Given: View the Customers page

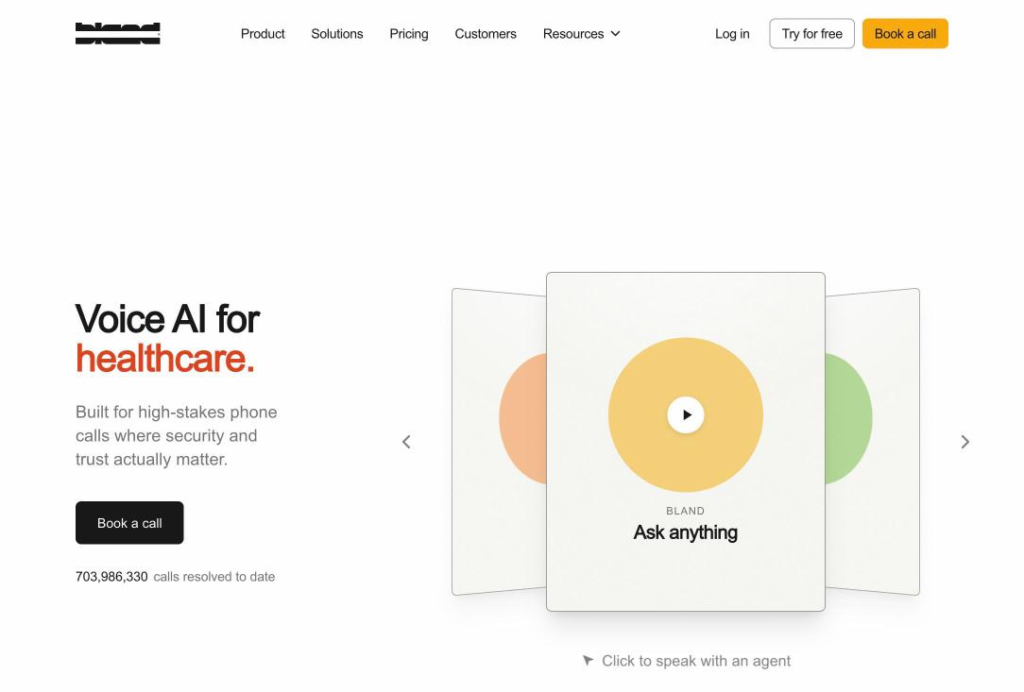Looking at the screenshot, I should click(485, 34).
